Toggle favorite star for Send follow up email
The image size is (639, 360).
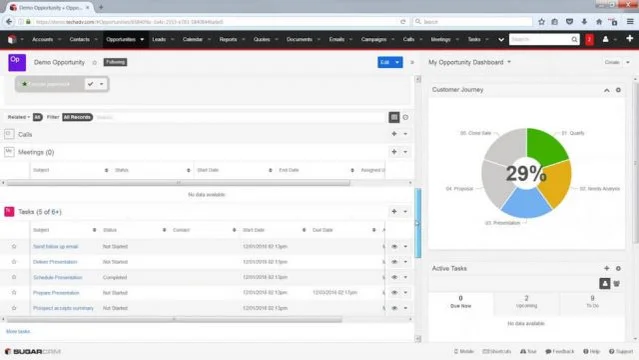point(14,246)
